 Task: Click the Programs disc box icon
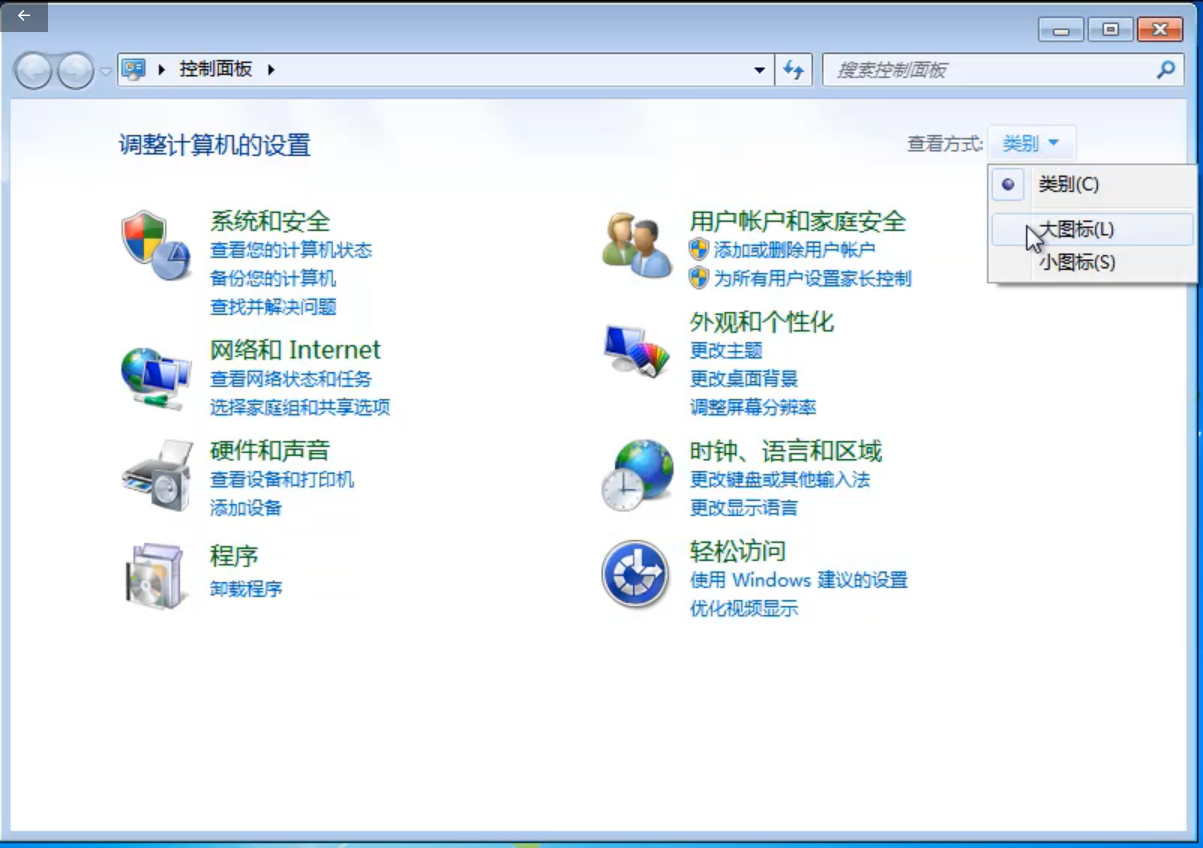tap(155, 576)
